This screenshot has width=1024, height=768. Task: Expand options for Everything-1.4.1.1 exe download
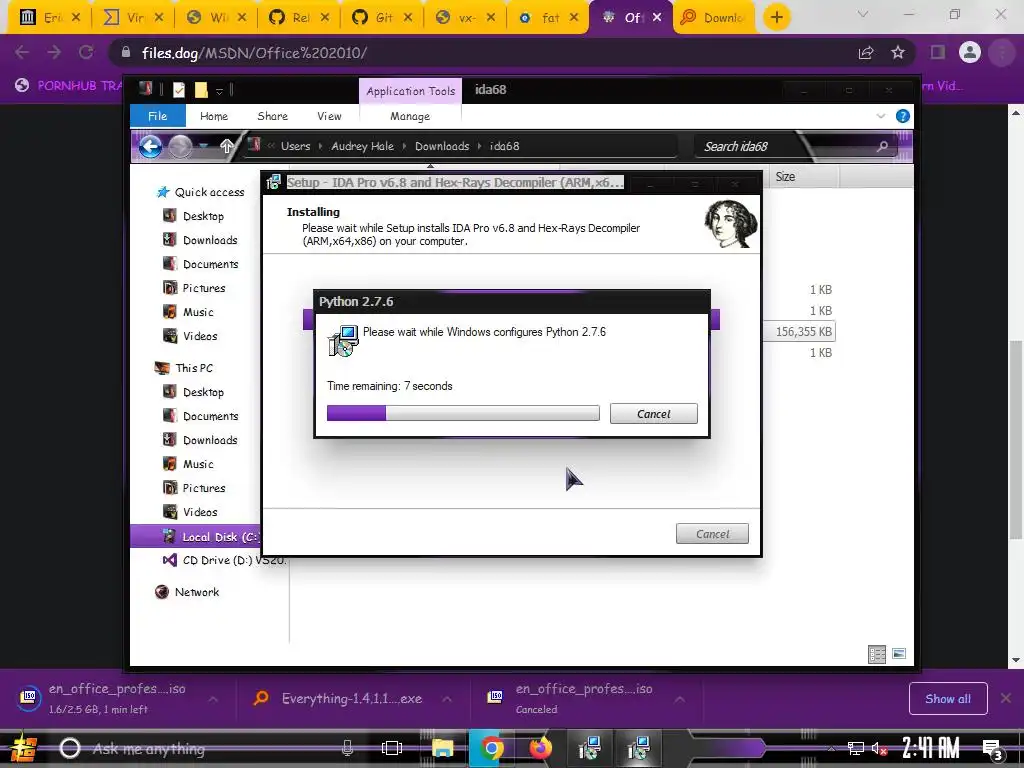tap(447, 699)
